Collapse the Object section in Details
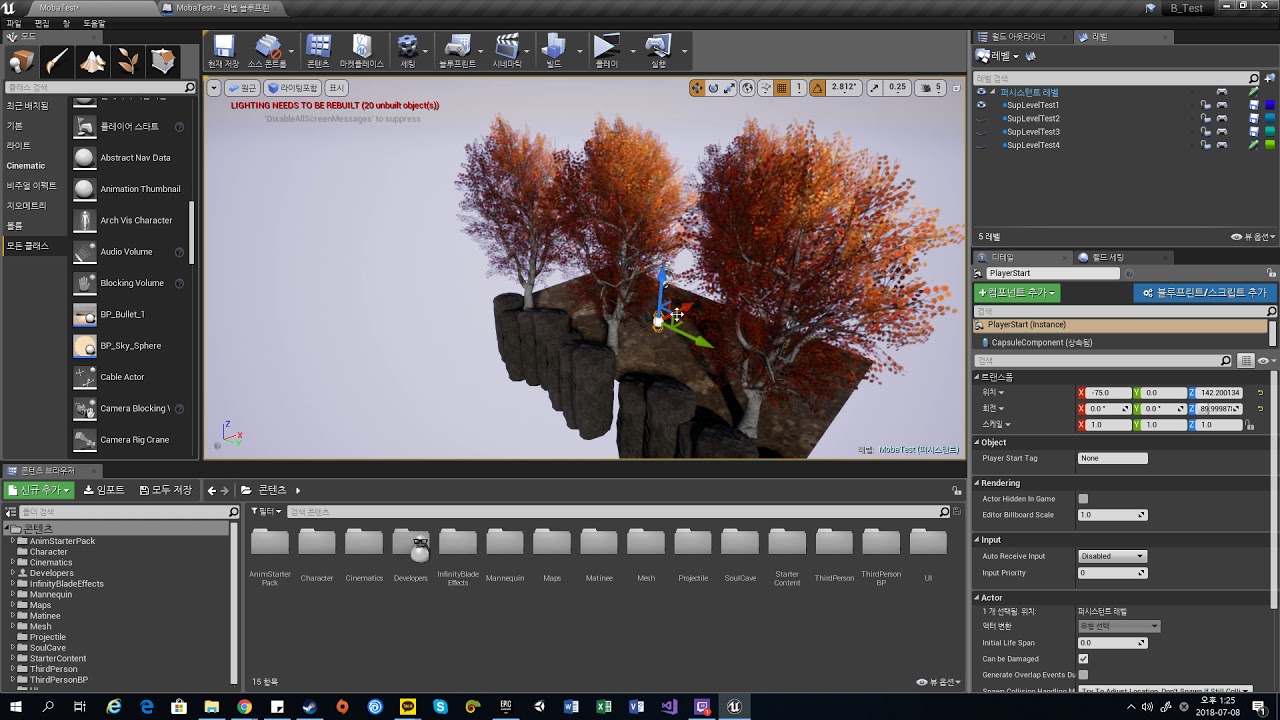The height and width of the screenshot is (720, 1280). [x=978, y=442]
